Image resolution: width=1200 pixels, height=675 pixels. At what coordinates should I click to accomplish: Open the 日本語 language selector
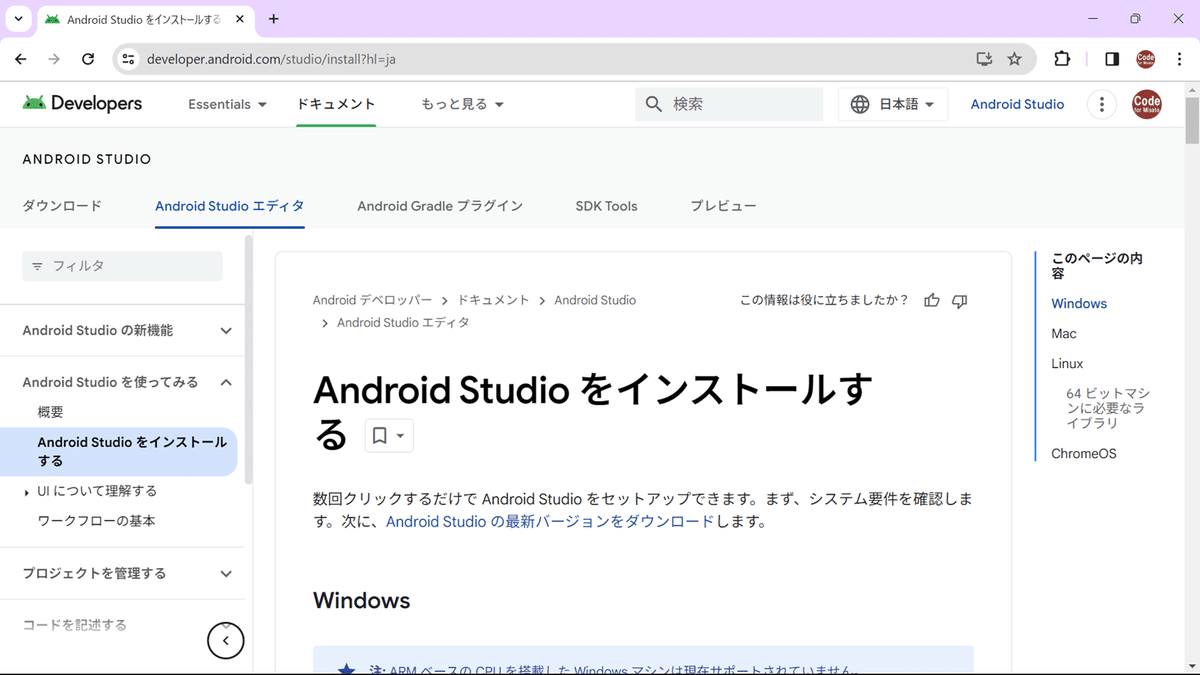click(893, 104)
